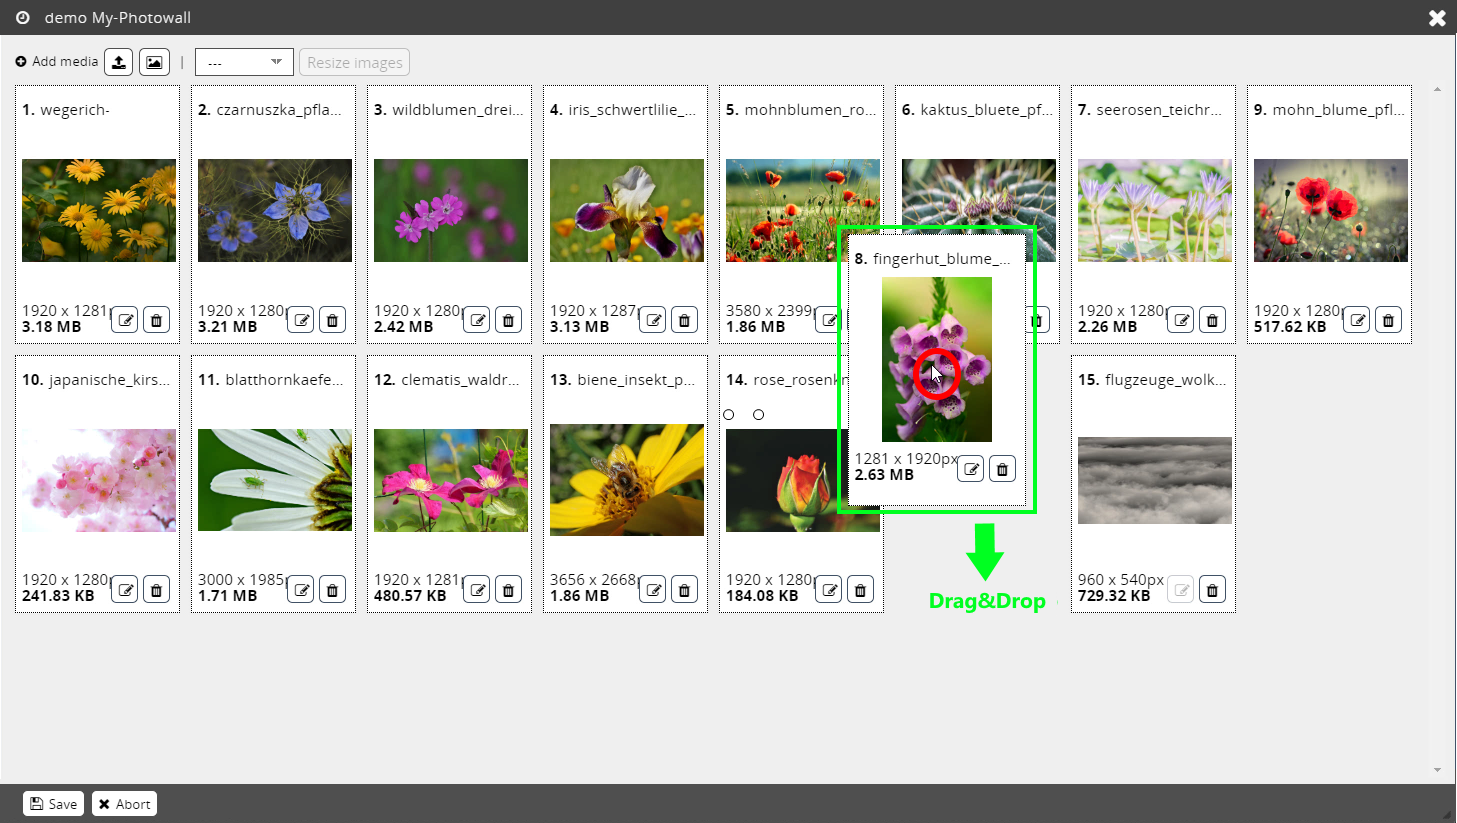The height and width of the screenshot is (823, 1457).
Task: Click the upload media icon button
Action: click(118, 62)
